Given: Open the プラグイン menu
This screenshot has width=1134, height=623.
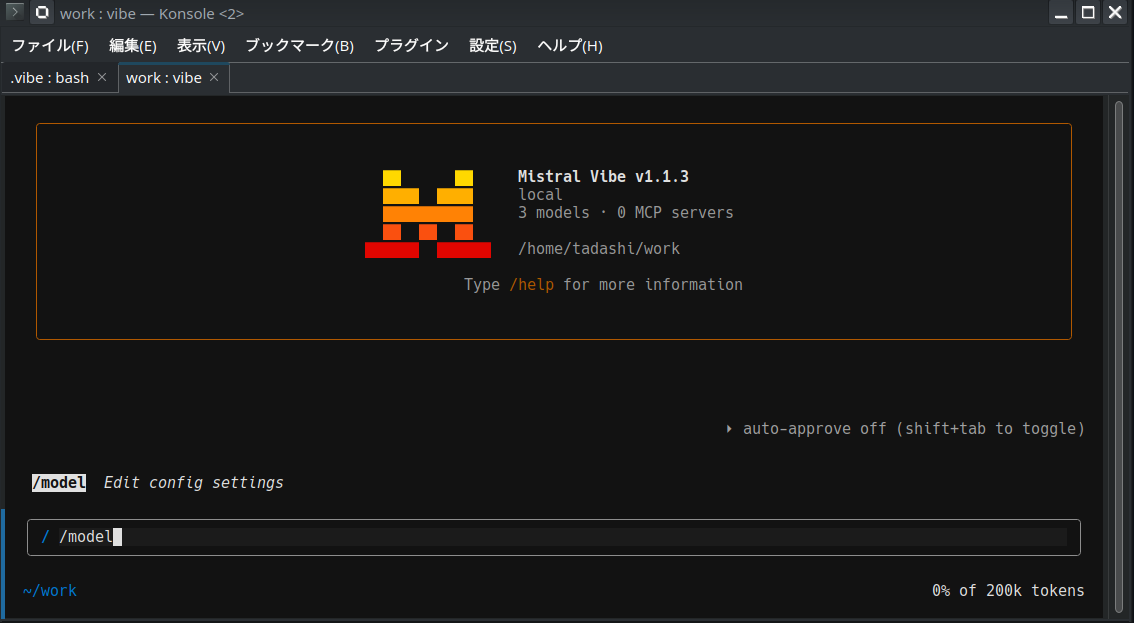Looking at the screenshot, I should tap(412, 46).
